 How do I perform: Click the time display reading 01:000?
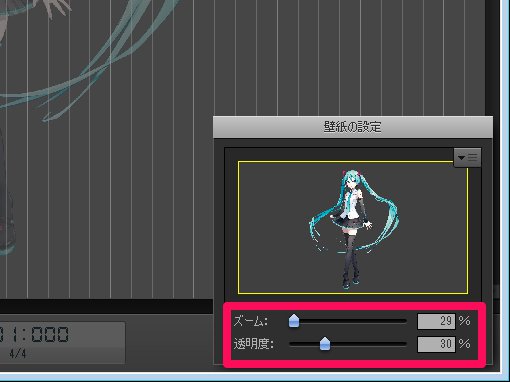(x=34, y=334)
